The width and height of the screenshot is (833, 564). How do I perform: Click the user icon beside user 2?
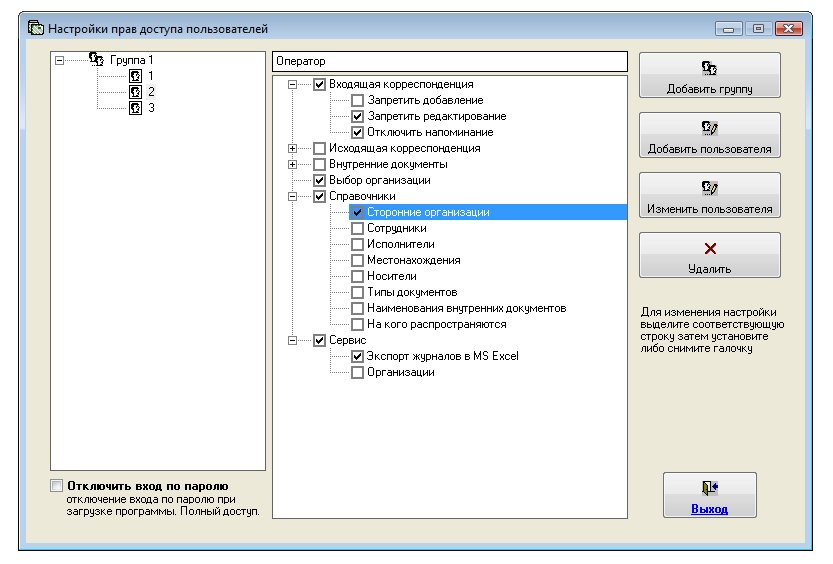[135, 92]
